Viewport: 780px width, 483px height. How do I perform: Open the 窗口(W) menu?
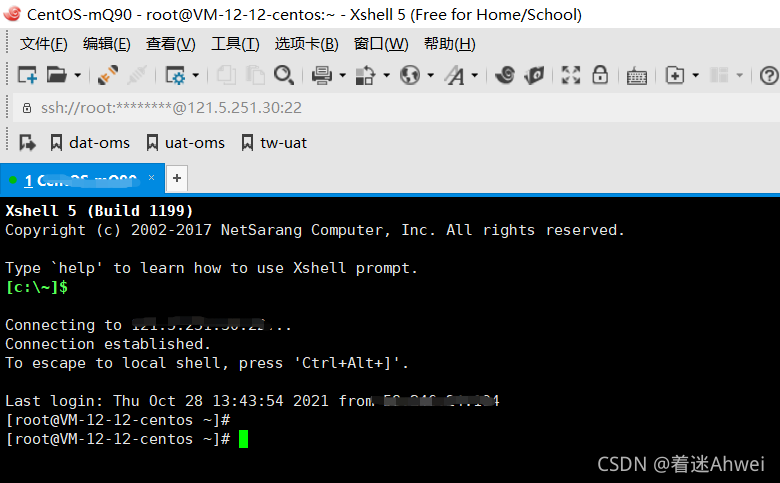(381, 44)
